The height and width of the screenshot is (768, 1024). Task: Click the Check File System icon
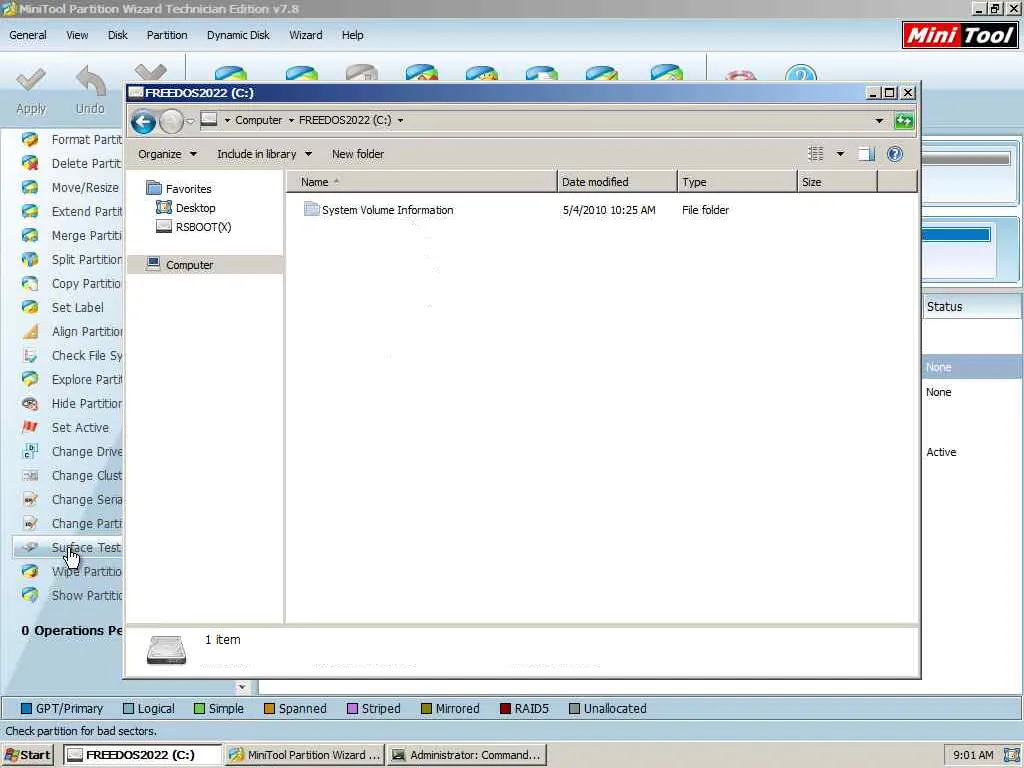pyautogui.click(x=30, y=355)
